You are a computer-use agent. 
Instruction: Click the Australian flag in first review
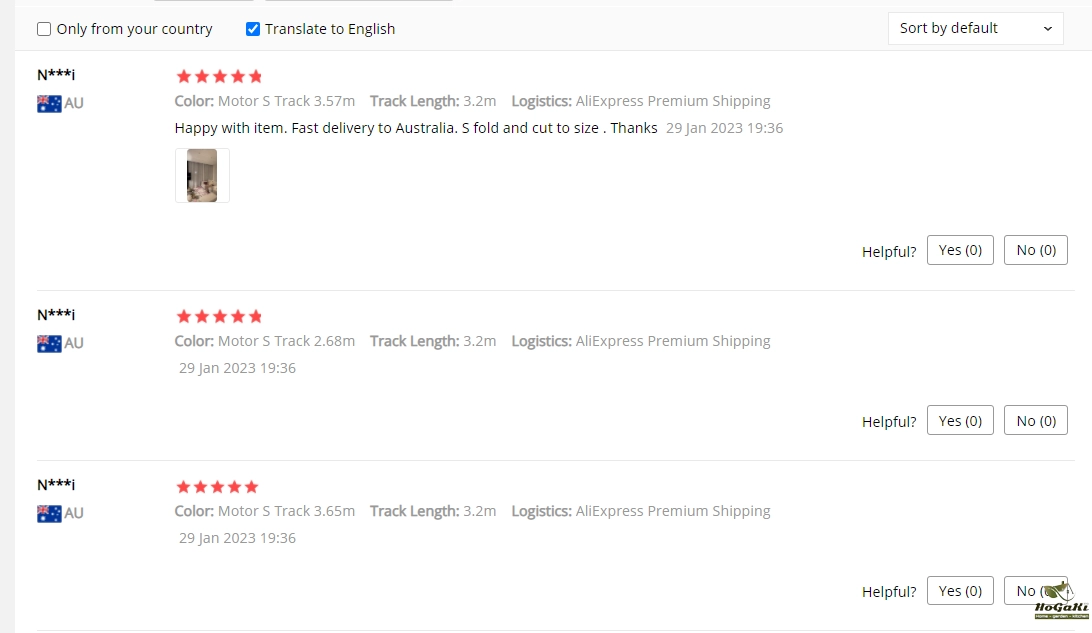coord(49,103)
